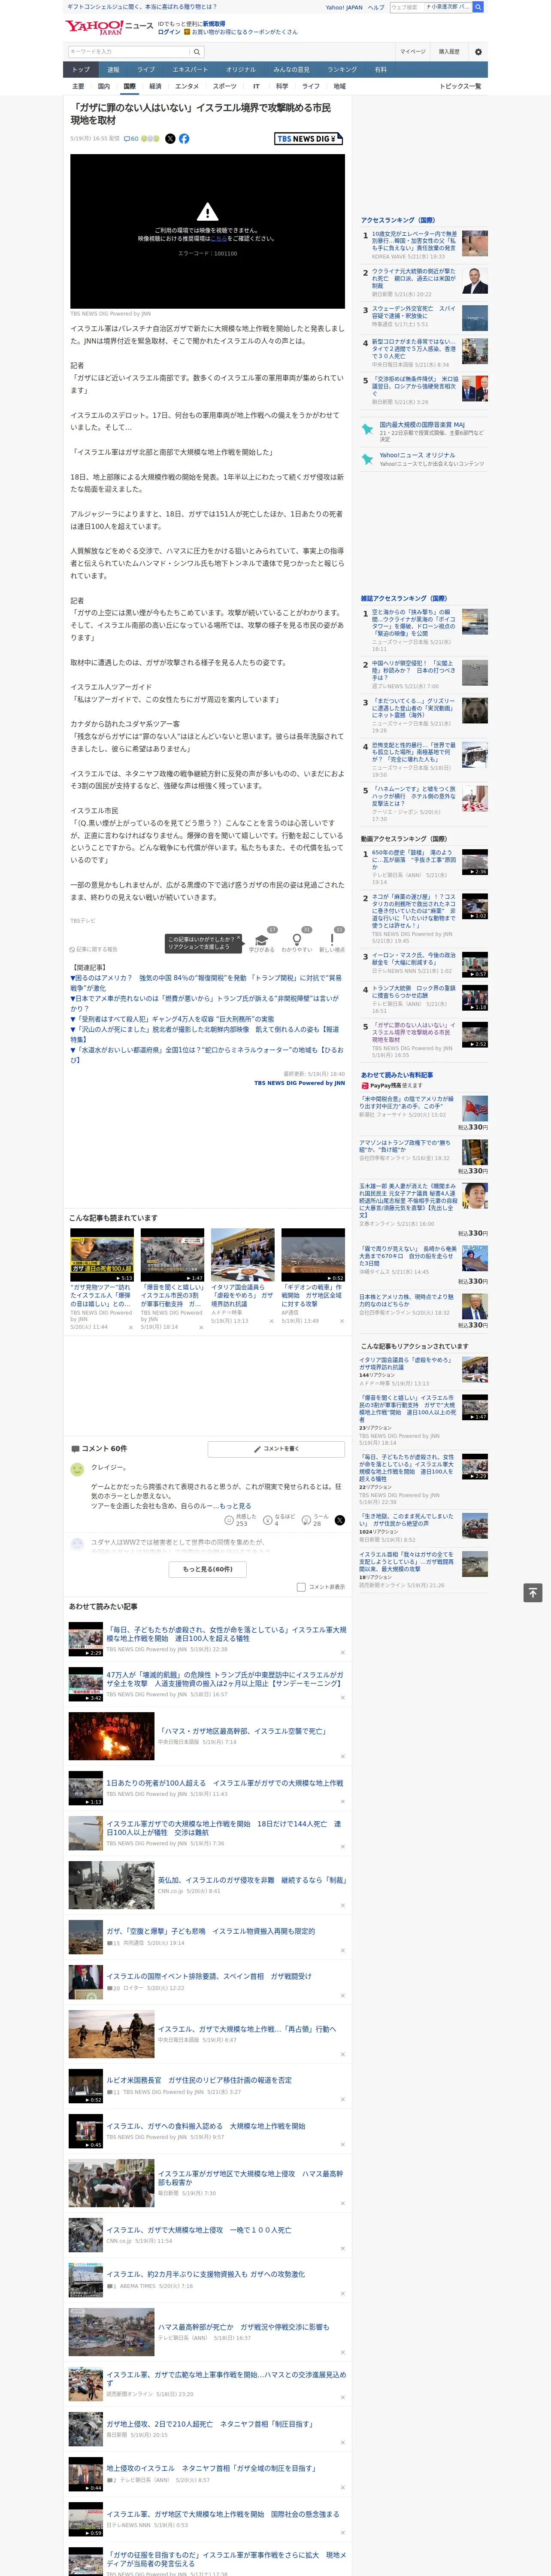This screenshot has width=551, height=2576.
Task: Open 地上侵攻のイスラエル ネタニヤフ首相 article
Action: 211,2468
